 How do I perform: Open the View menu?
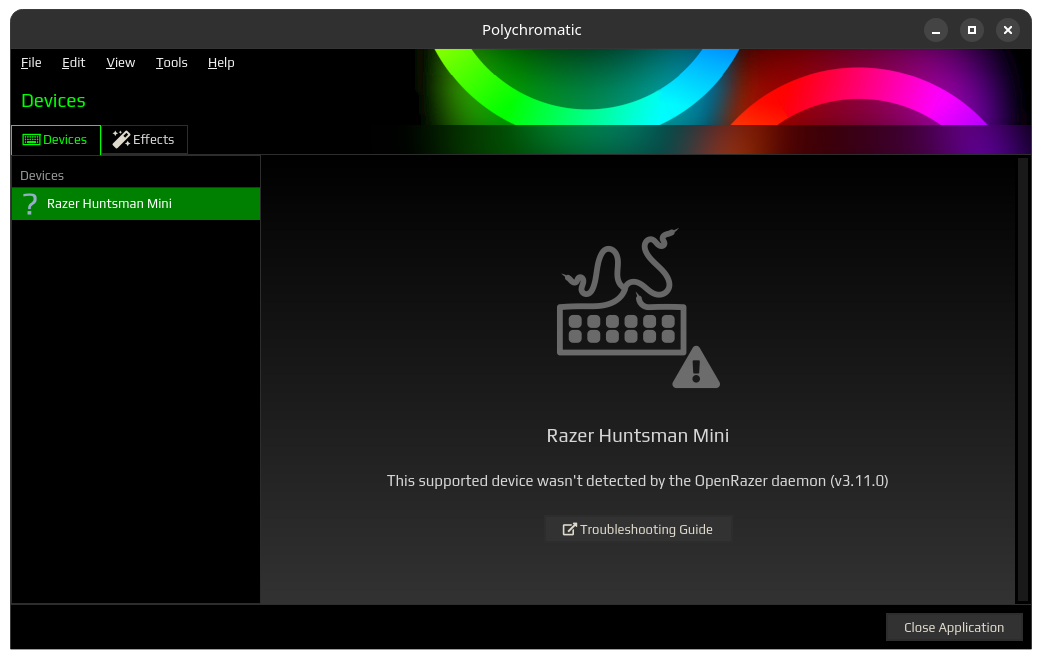(120, 62)
